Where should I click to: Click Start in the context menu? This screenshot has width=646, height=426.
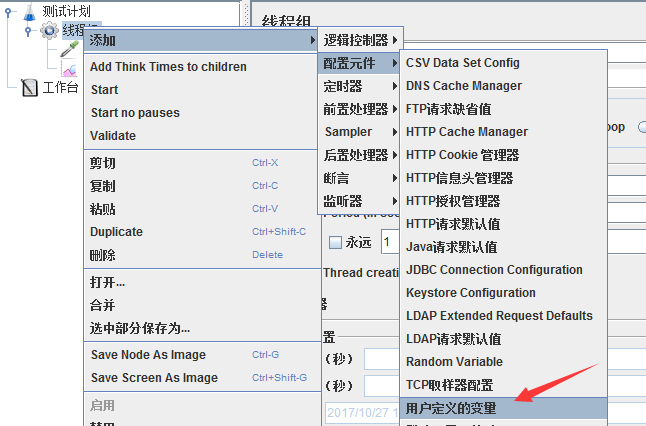(x=202, y=90)
